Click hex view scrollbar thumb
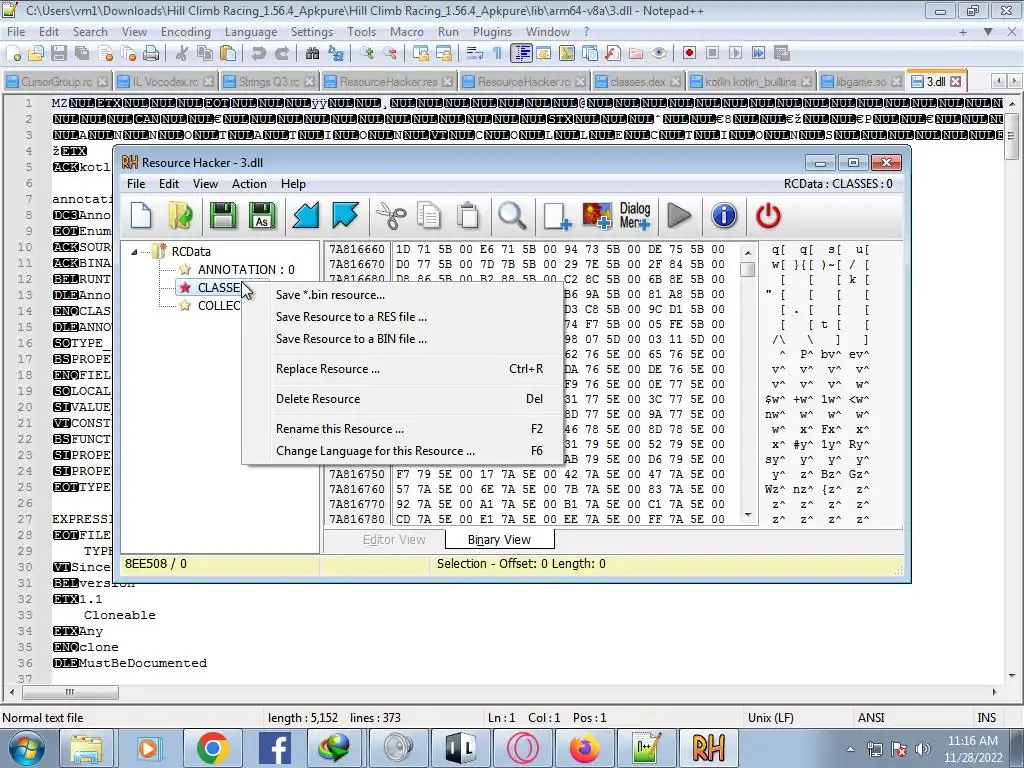 coord(748,269)
